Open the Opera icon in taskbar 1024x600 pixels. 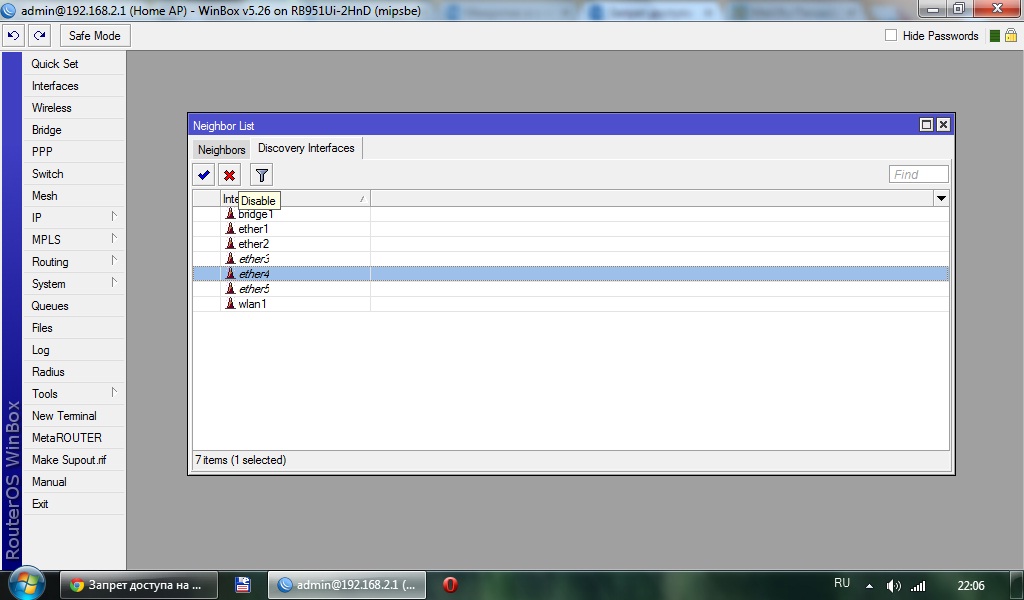tap(450, 585)
